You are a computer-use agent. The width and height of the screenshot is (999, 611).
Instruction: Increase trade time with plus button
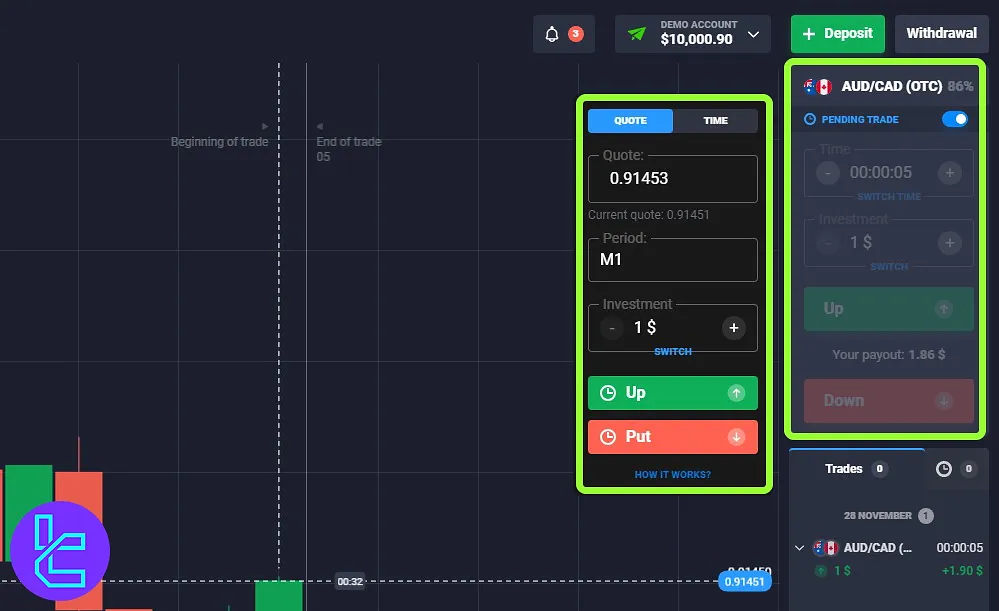point(949,173)
